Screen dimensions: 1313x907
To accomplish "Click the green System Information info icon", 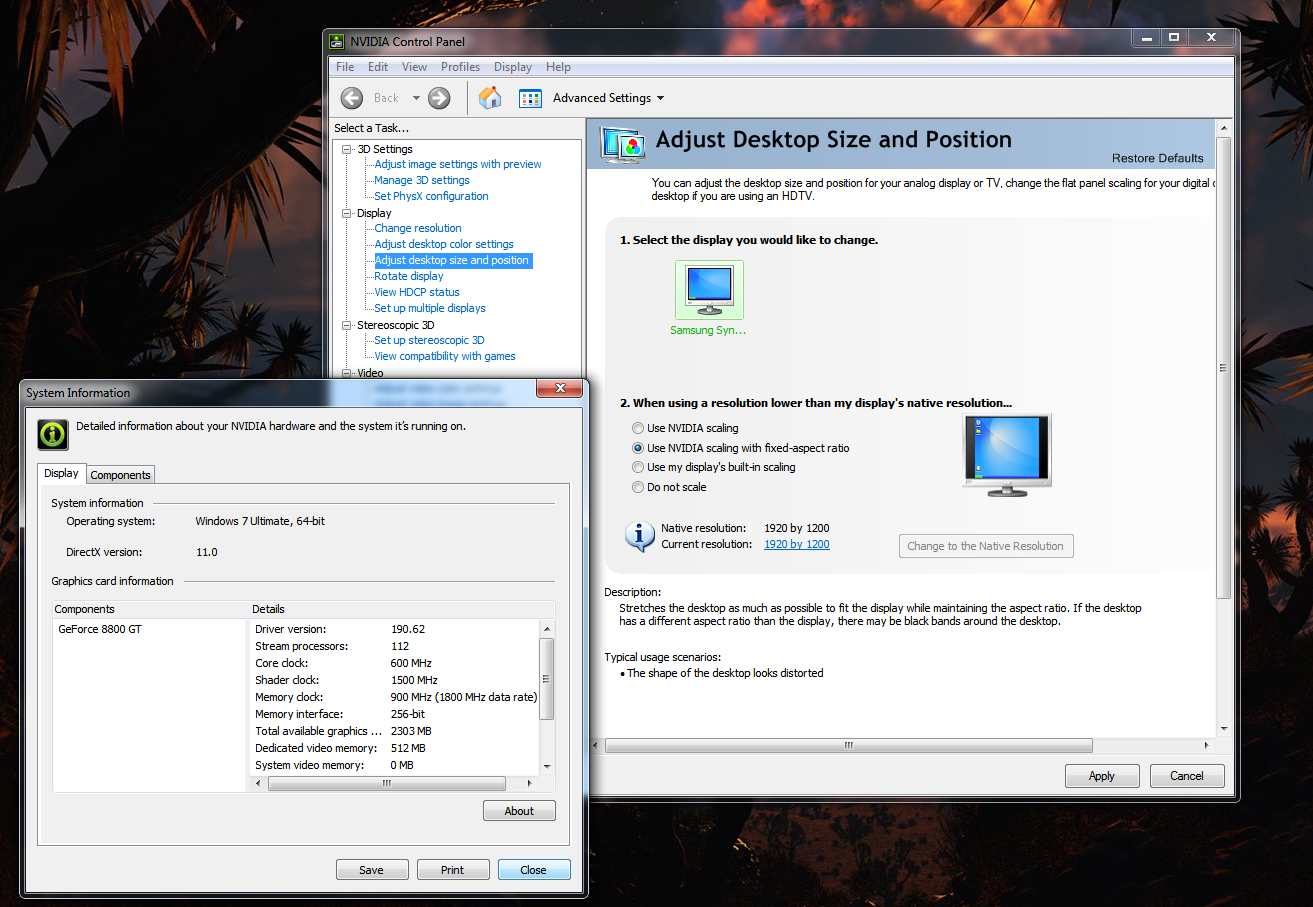I will (53, 434).
